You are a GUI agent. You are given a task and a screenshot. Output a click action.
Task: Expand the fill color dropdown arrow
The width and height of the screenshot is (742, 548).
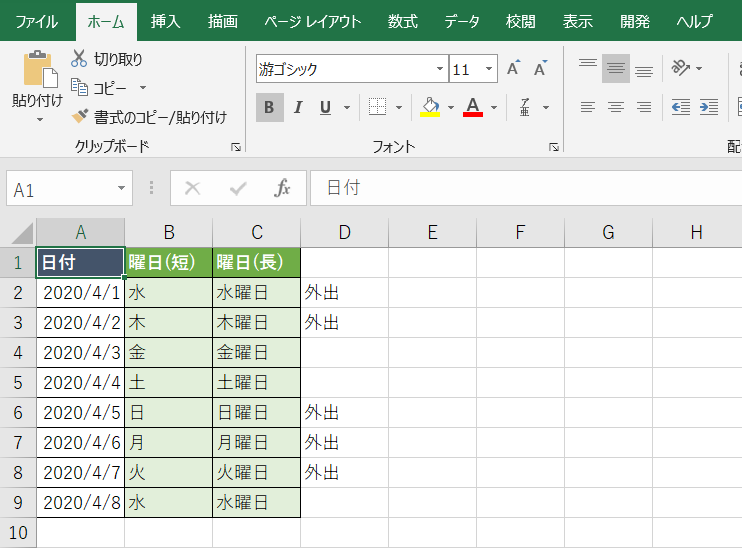coord(450,107)
